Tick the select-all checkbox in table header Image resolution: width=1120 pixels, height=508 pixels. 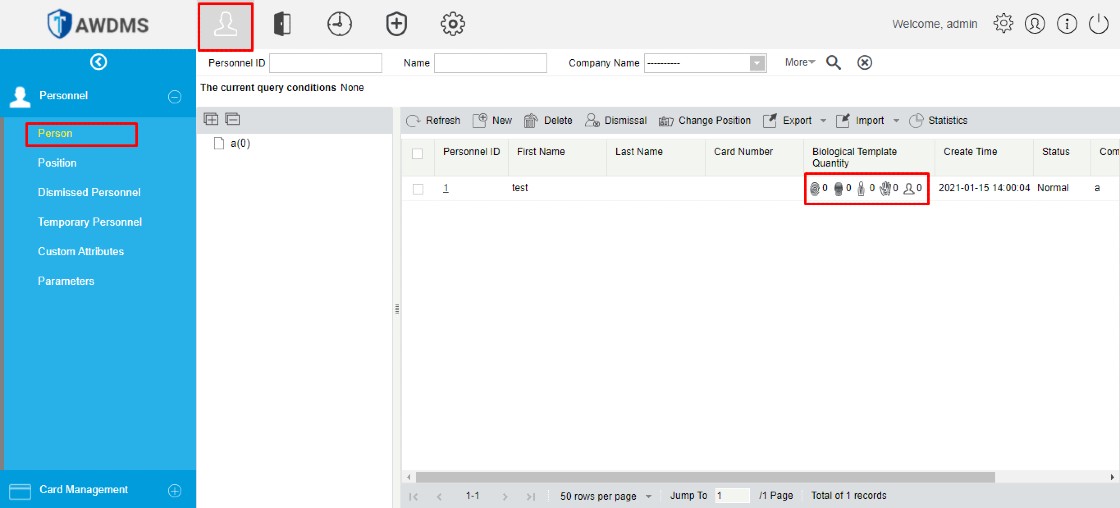tap(418, 154)
